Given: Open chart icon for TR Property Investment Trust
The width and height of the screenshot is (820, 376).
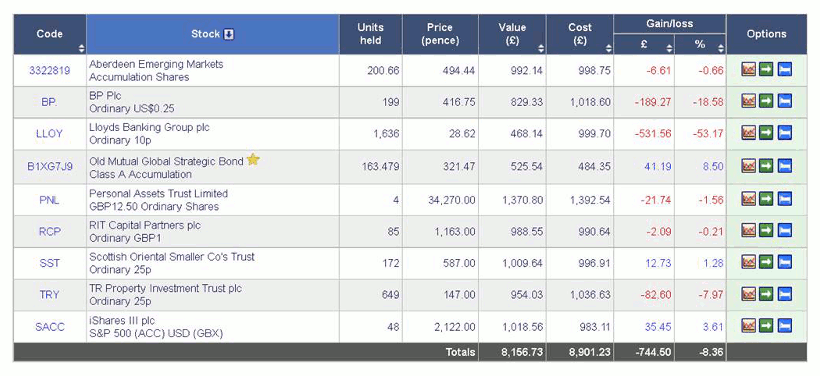Looking at the screenshot, I should [x=748, y=294].
